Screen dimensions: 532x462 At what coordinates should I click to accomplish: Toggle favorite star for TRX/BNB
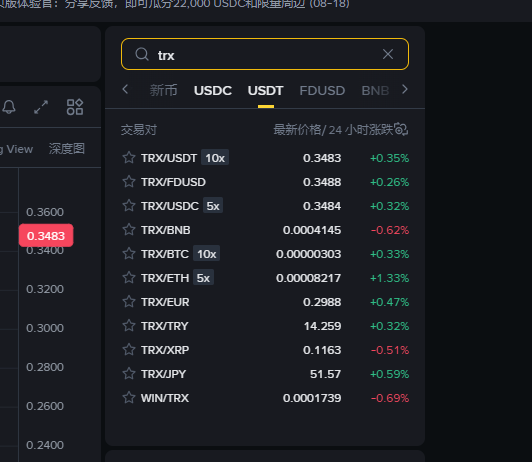click(x=129, y=230)
